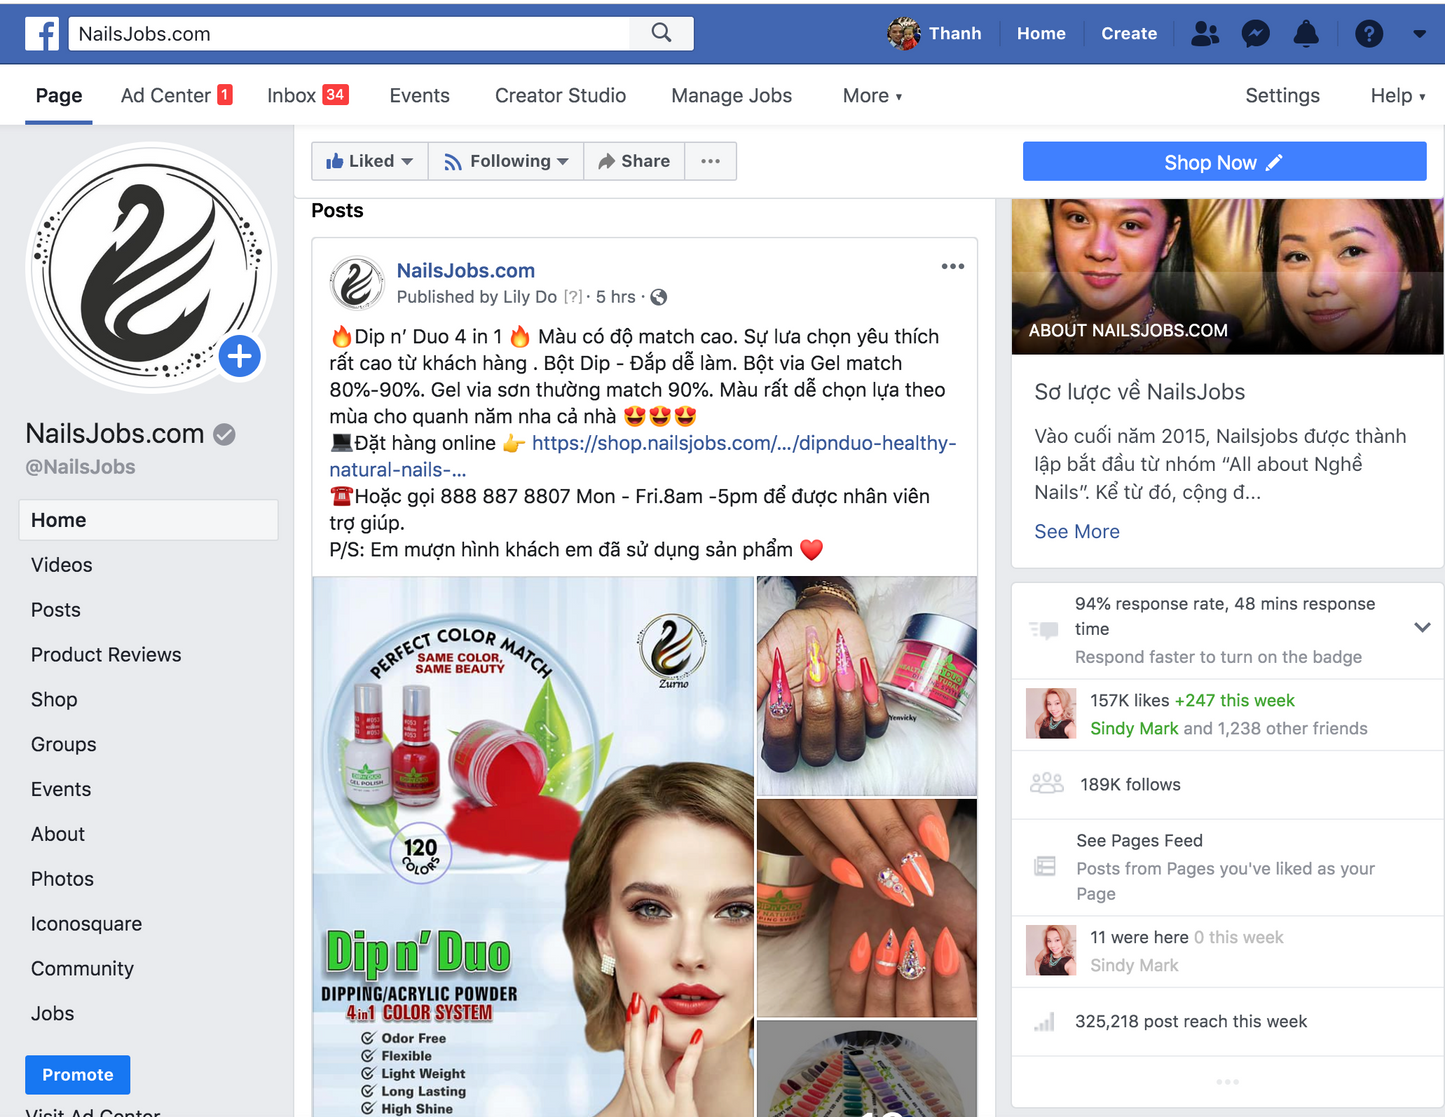1445x1117 pixels.
Task: Select Posts in the left sidebar
Action: (x=56, y=610)
